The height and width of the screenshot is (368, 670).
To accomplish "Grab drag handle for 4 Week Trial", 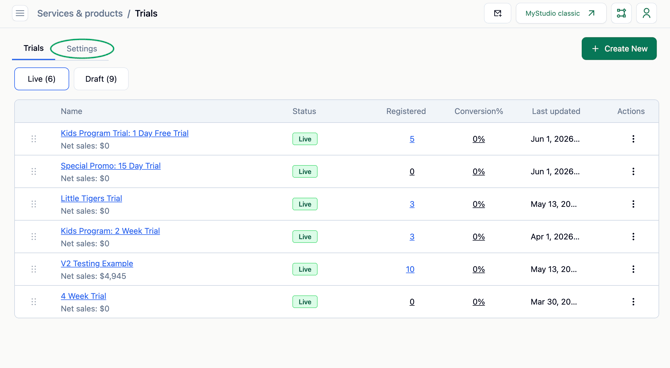I will click(x=34, y=302).
